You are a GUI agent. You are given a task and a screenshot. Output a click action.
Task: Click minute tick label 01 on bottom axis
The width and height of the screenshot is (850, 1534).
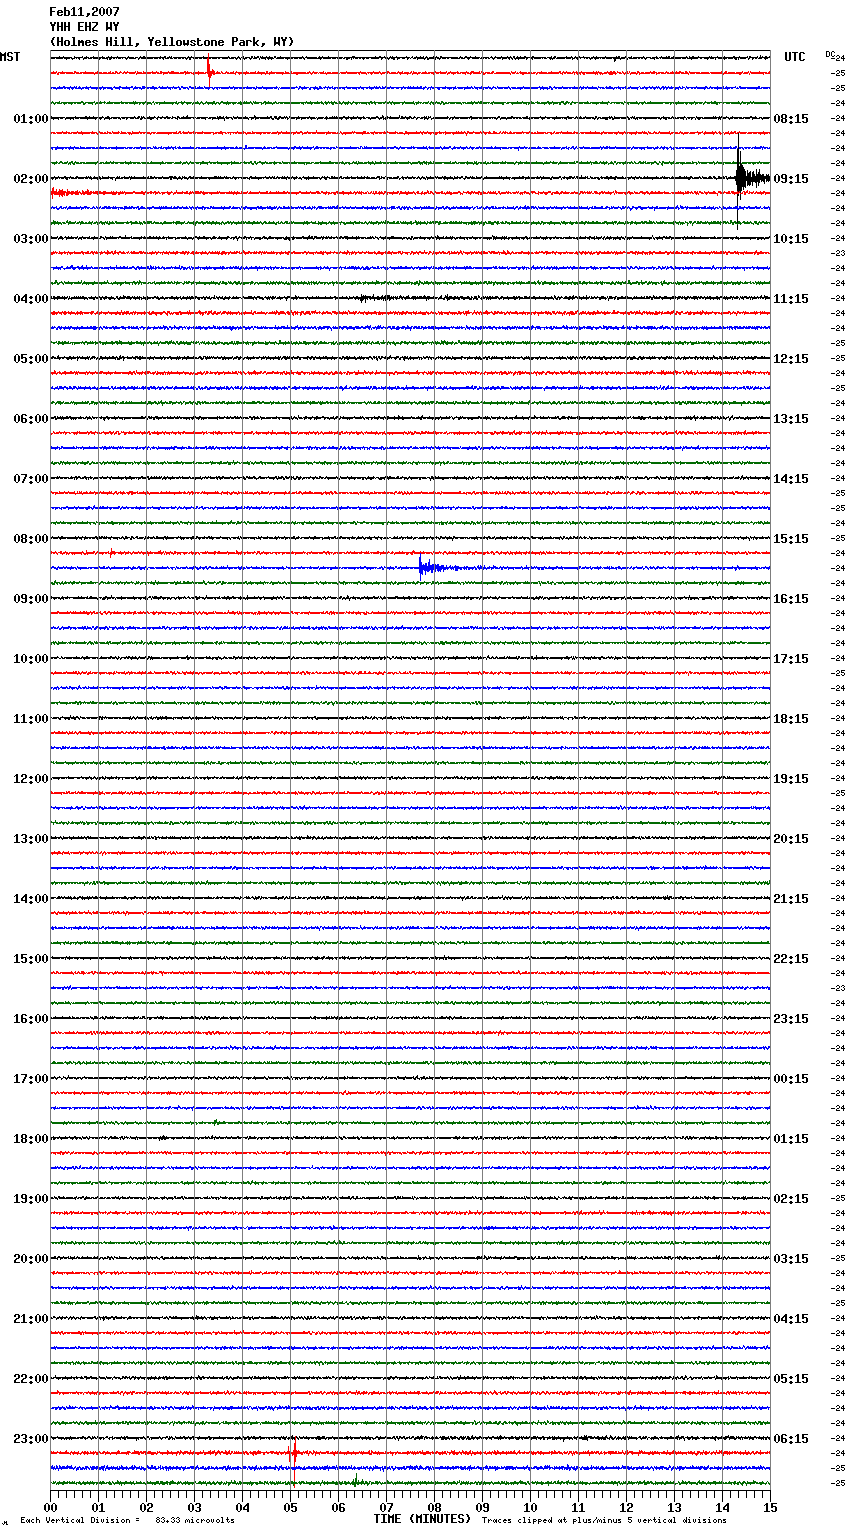tap(98, 1507)
